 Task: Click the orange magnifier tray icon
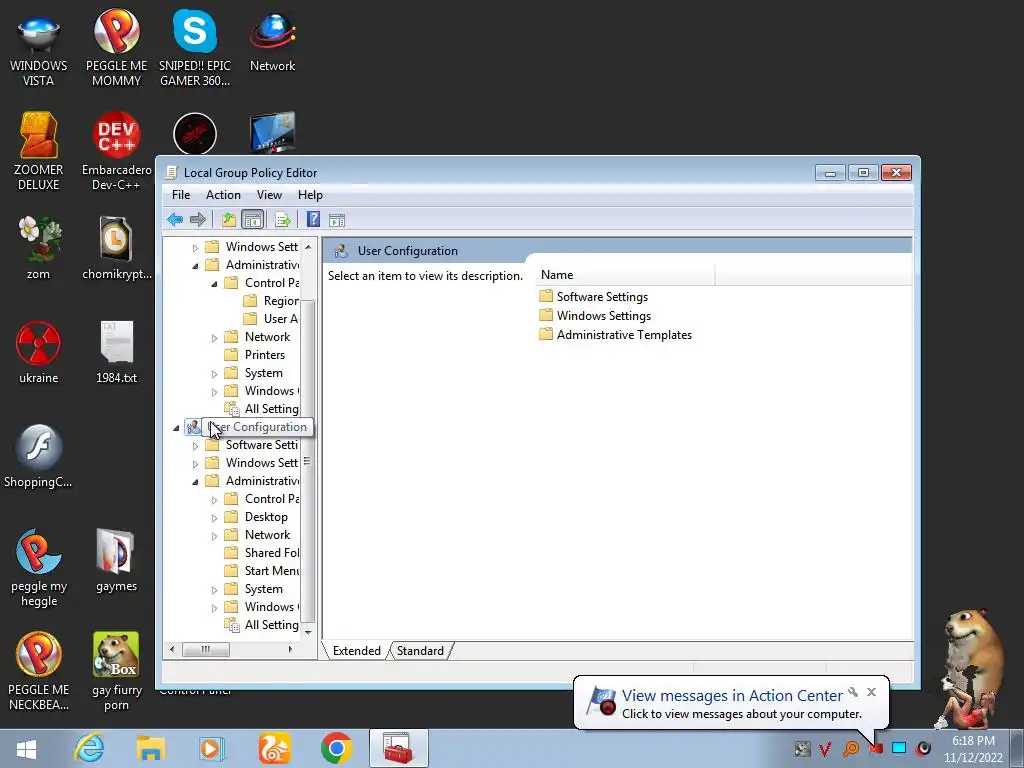(x=851, y=748)
